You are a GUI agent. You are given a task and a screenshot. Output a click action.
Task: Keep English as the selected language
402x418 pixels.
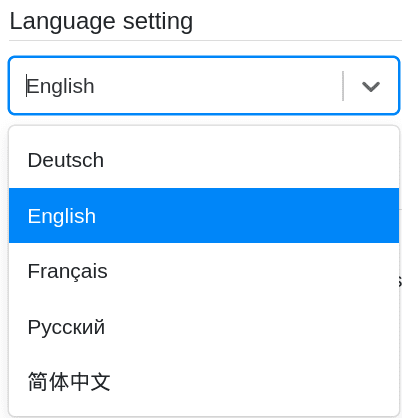[x=204, y=216]
